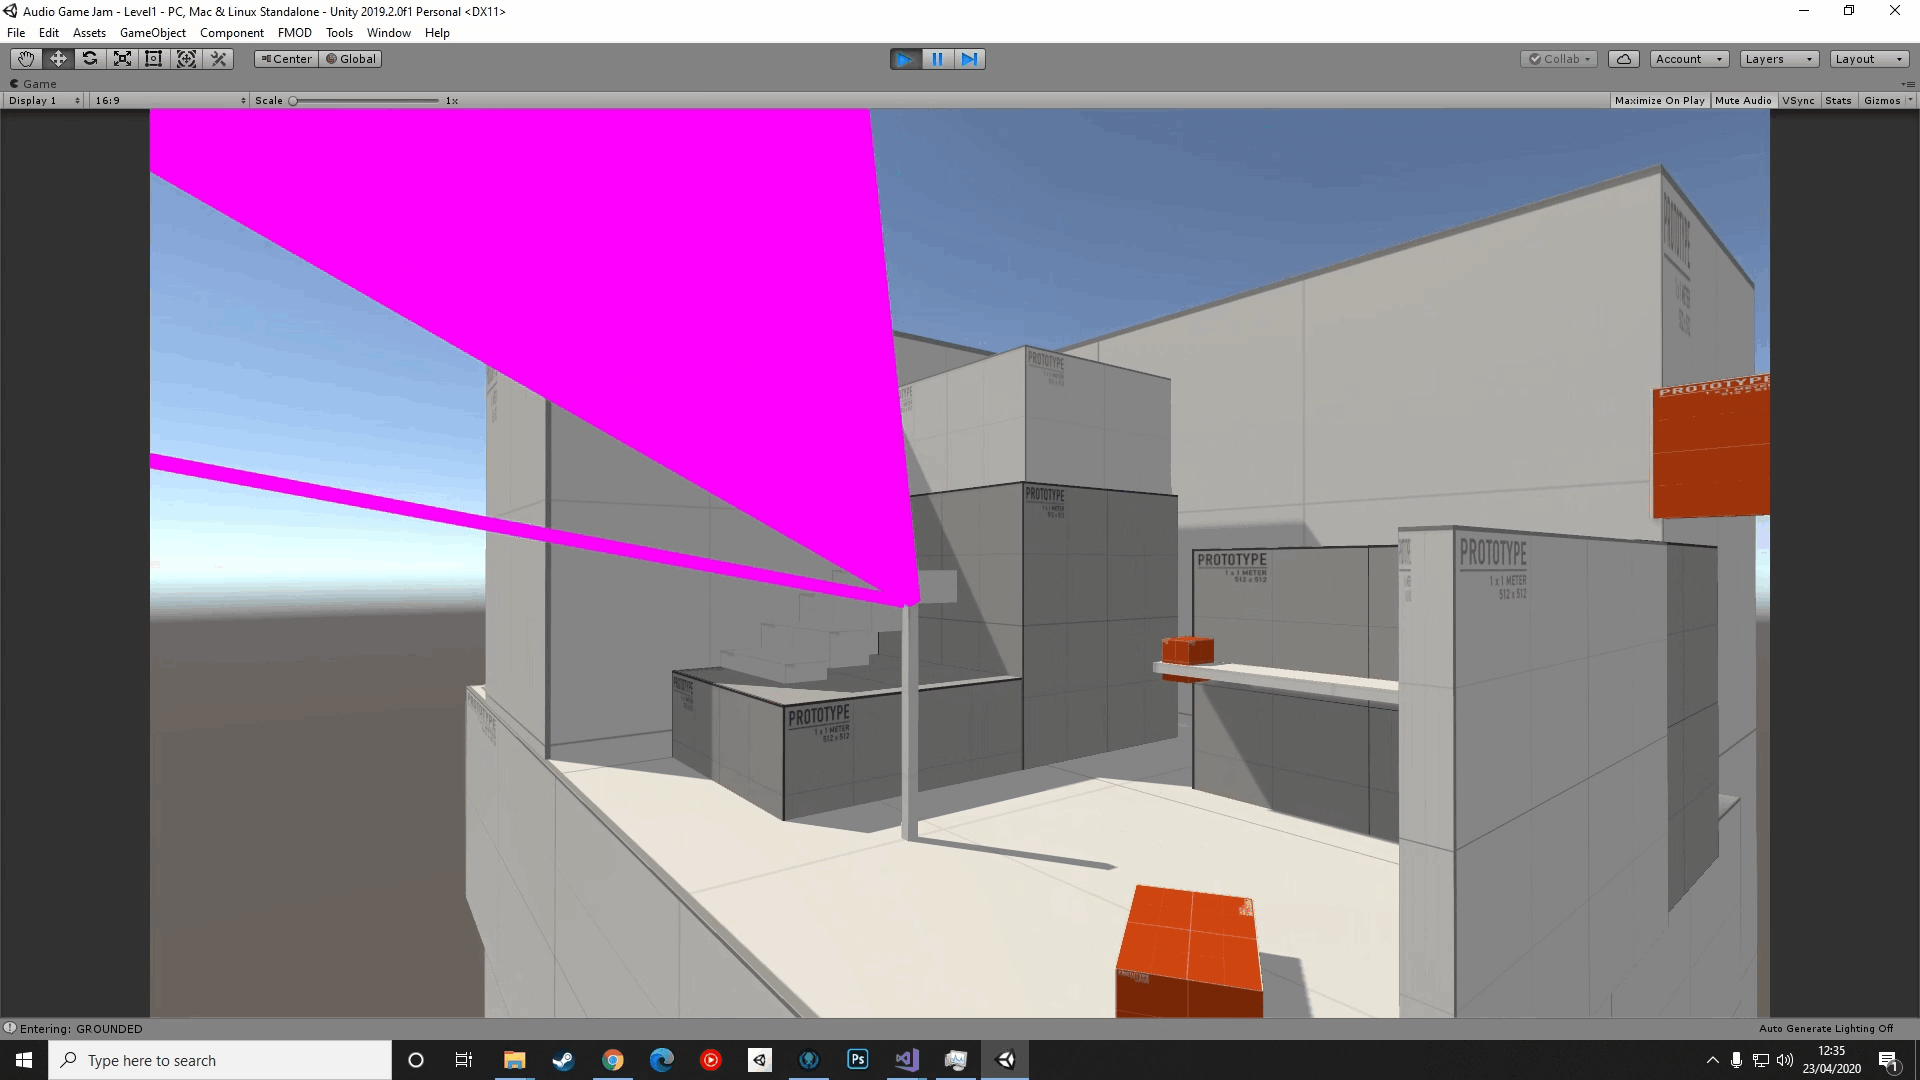This screenshot has width=1920, height=1080.
Task: Click the Step frame button
Action: [x=969, y=59]
